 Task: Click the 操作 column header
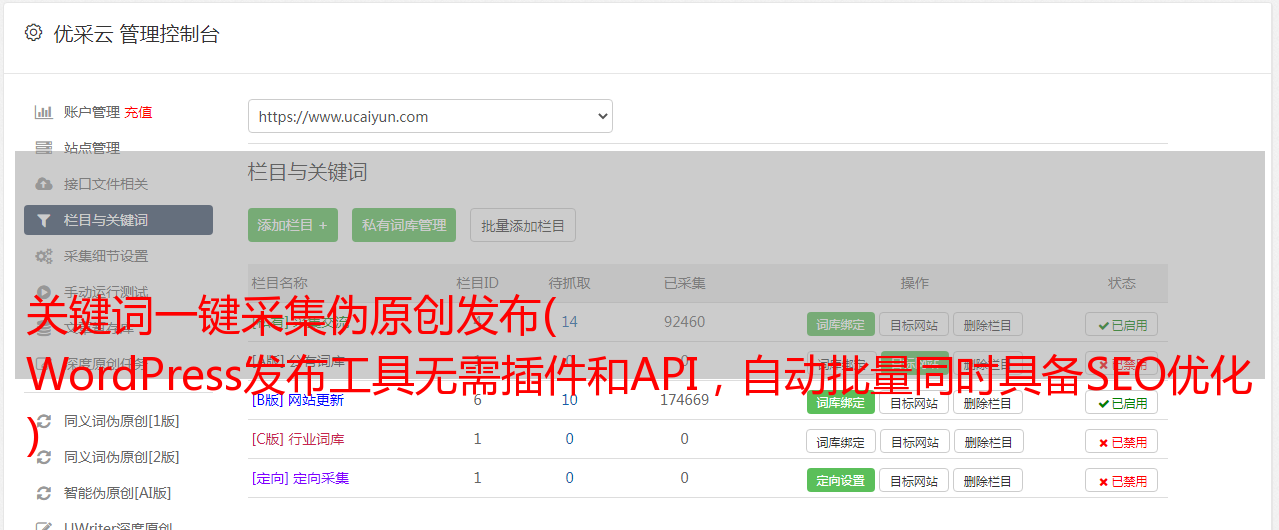pyautogui.click(x=914, y=283)
